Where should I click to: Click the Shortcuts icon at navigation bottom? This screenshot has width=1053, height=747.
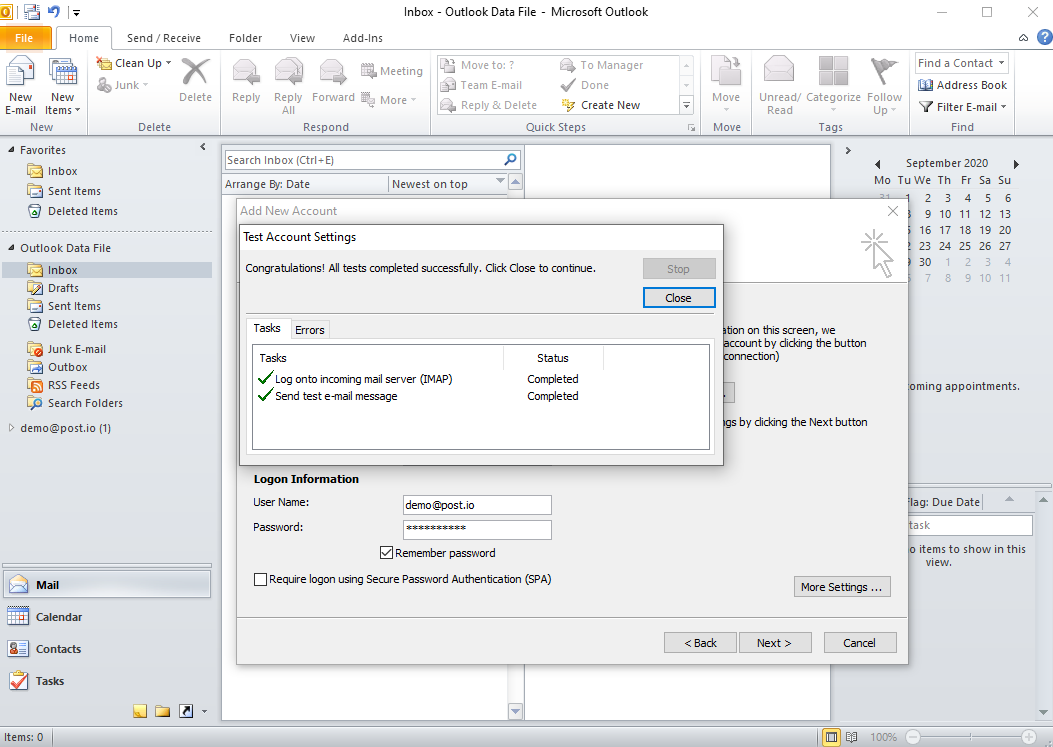tap(186, 711)
